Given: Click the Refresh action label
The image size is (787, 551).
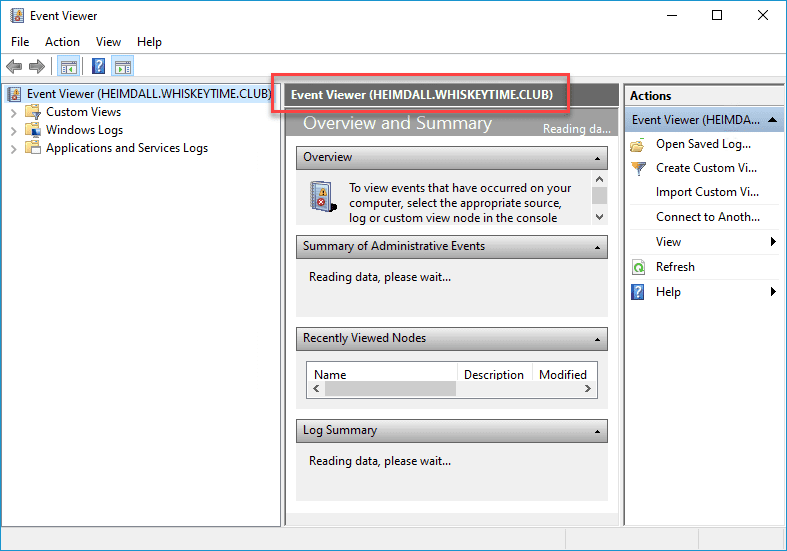Looking at the screenshot, I should point(675,267).
